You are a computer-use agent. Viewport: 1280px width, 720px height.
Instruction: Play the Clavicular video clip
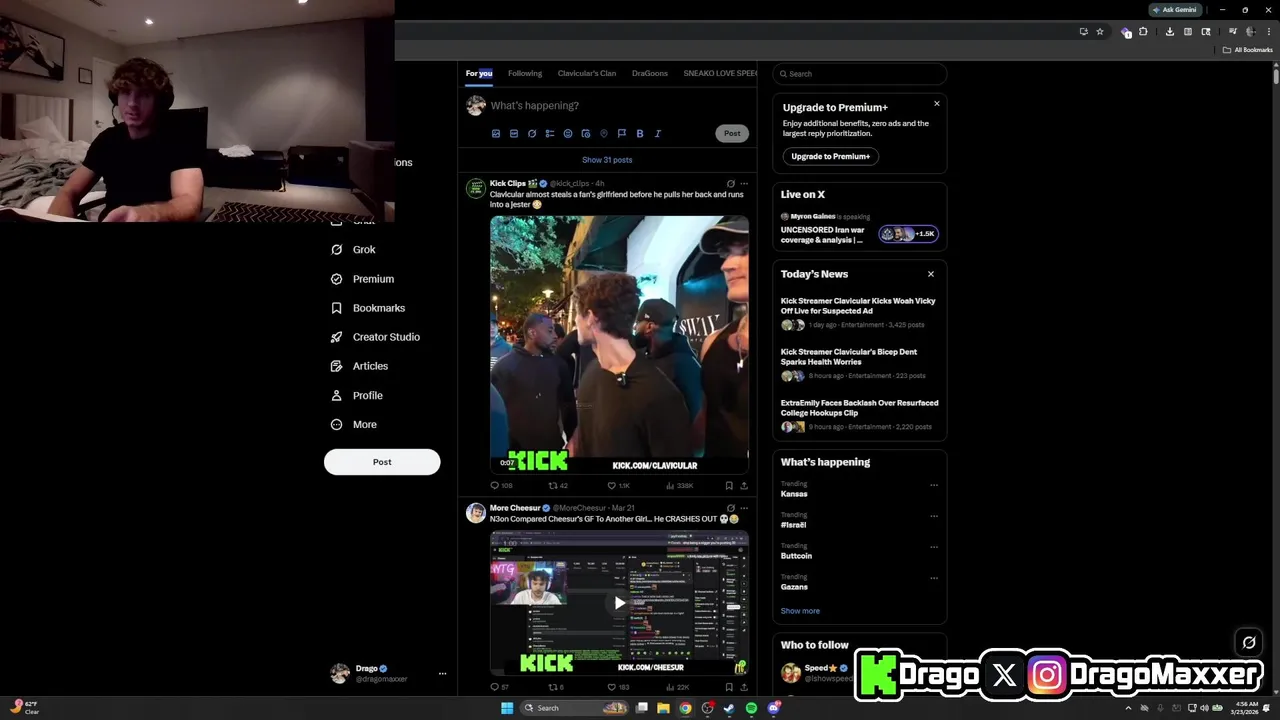tap(619, 344)
